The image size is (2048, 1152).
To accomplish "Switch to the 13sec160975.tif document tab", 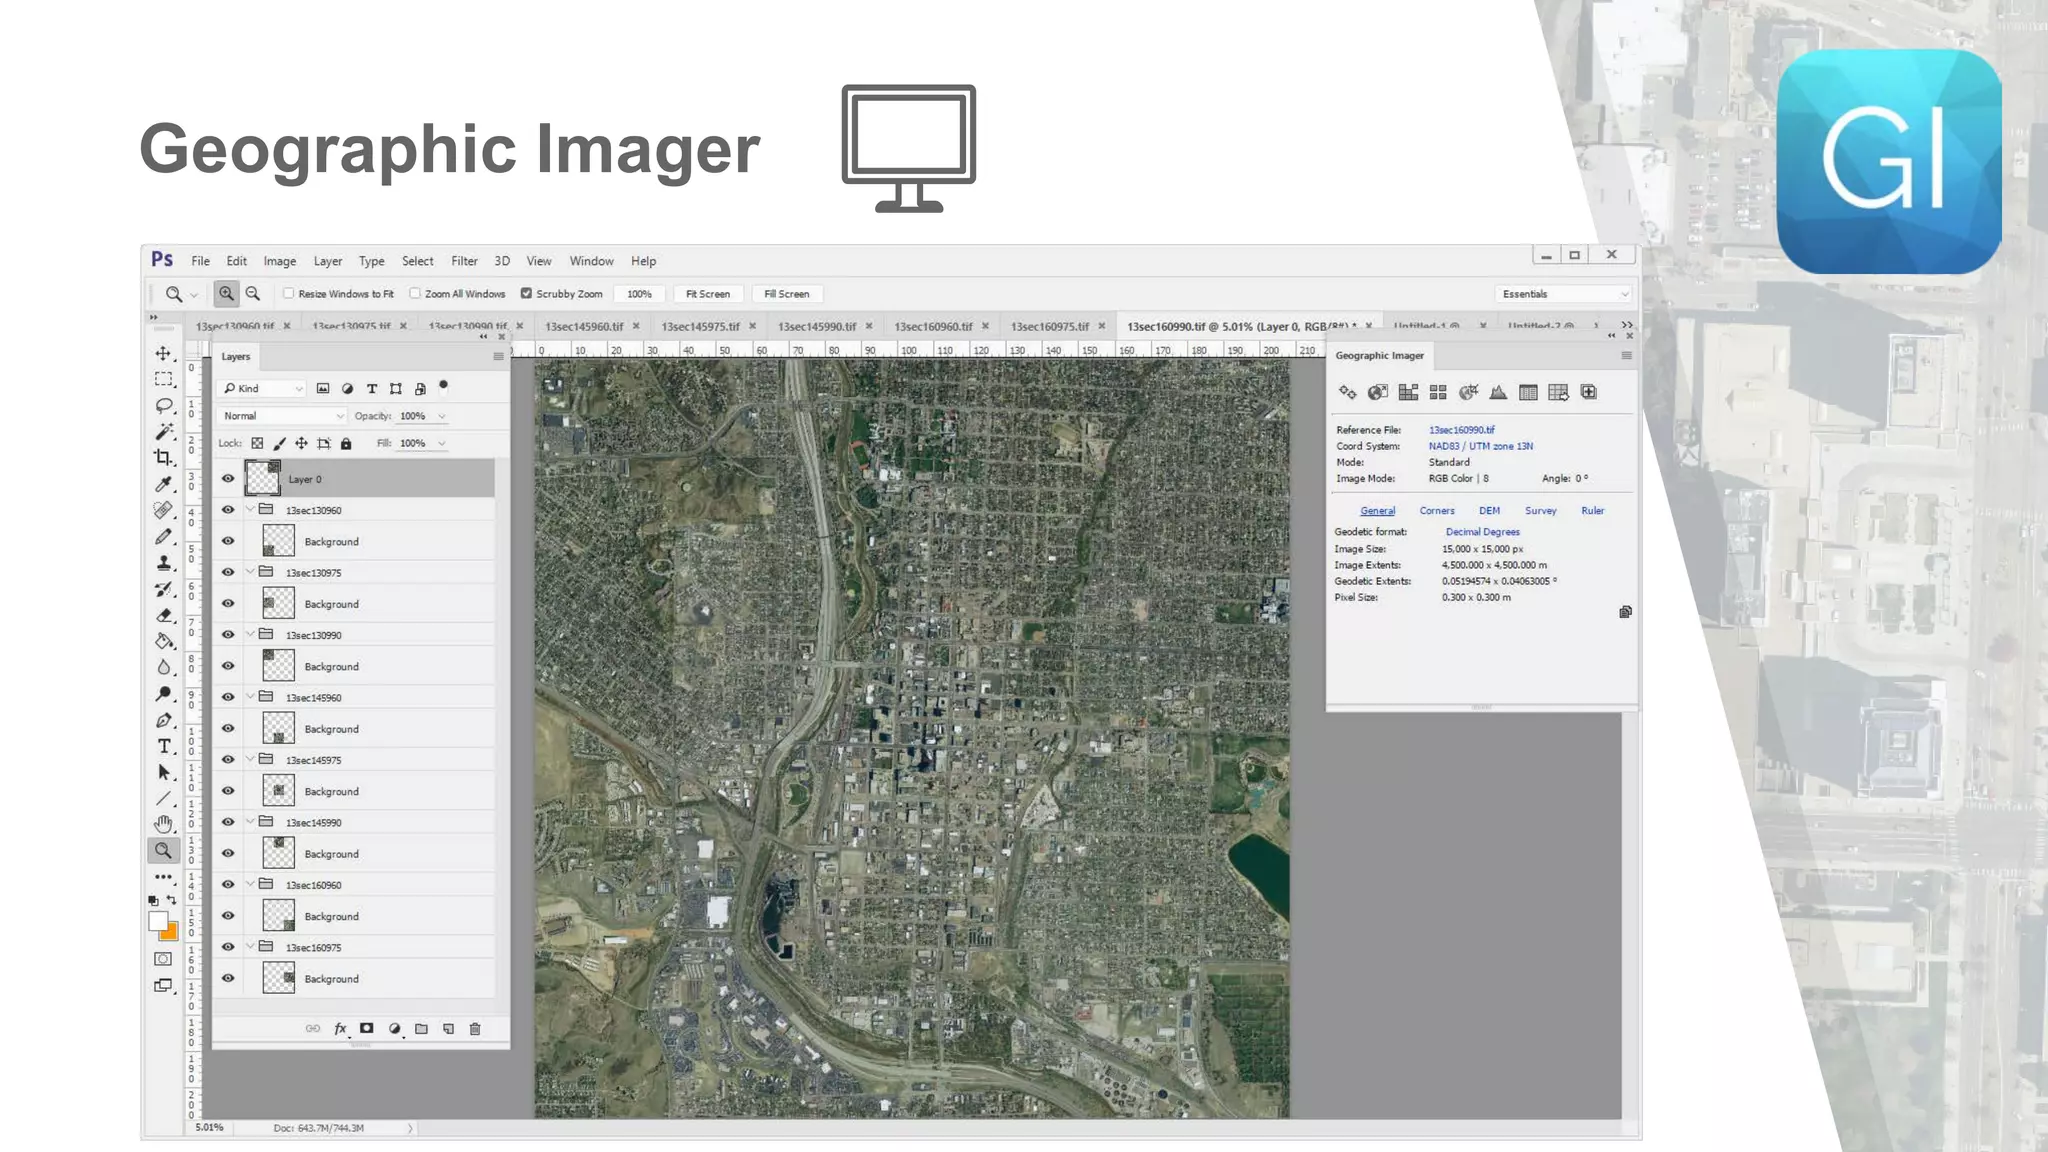I will click(x=1049, y=326).
